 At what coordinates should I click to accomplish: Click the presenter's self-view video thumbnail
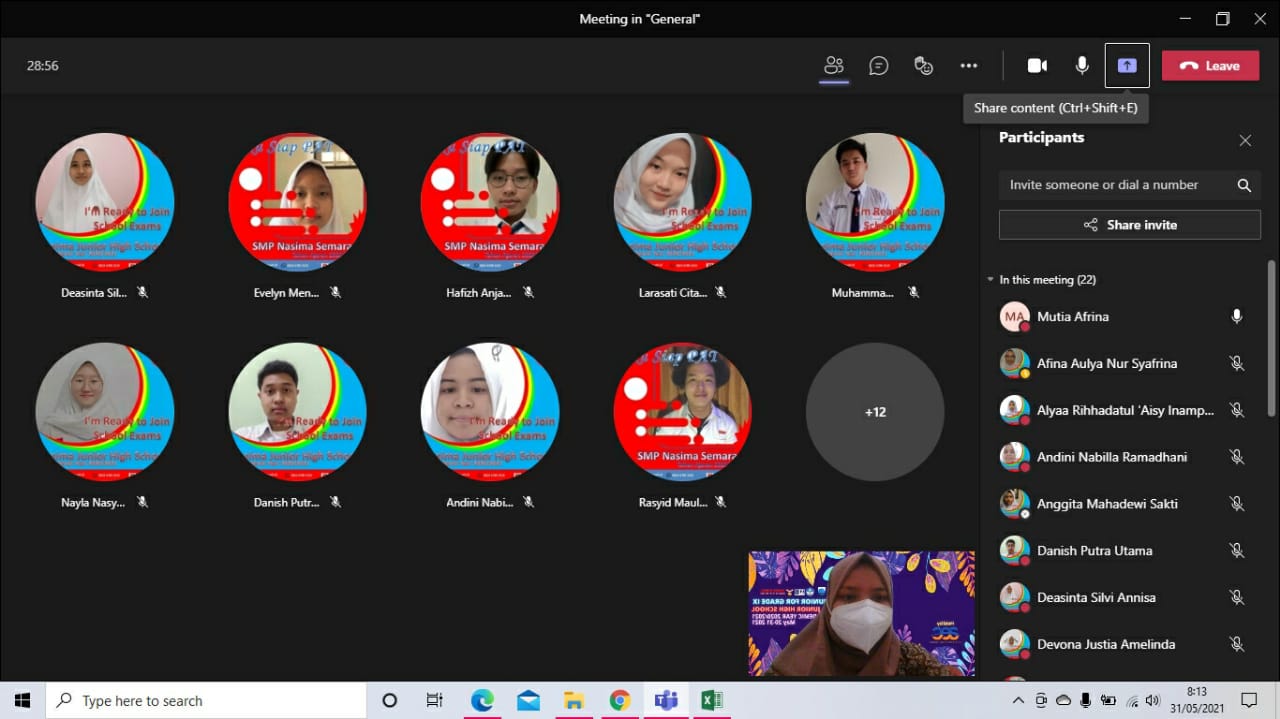click(x=861, y=613)
